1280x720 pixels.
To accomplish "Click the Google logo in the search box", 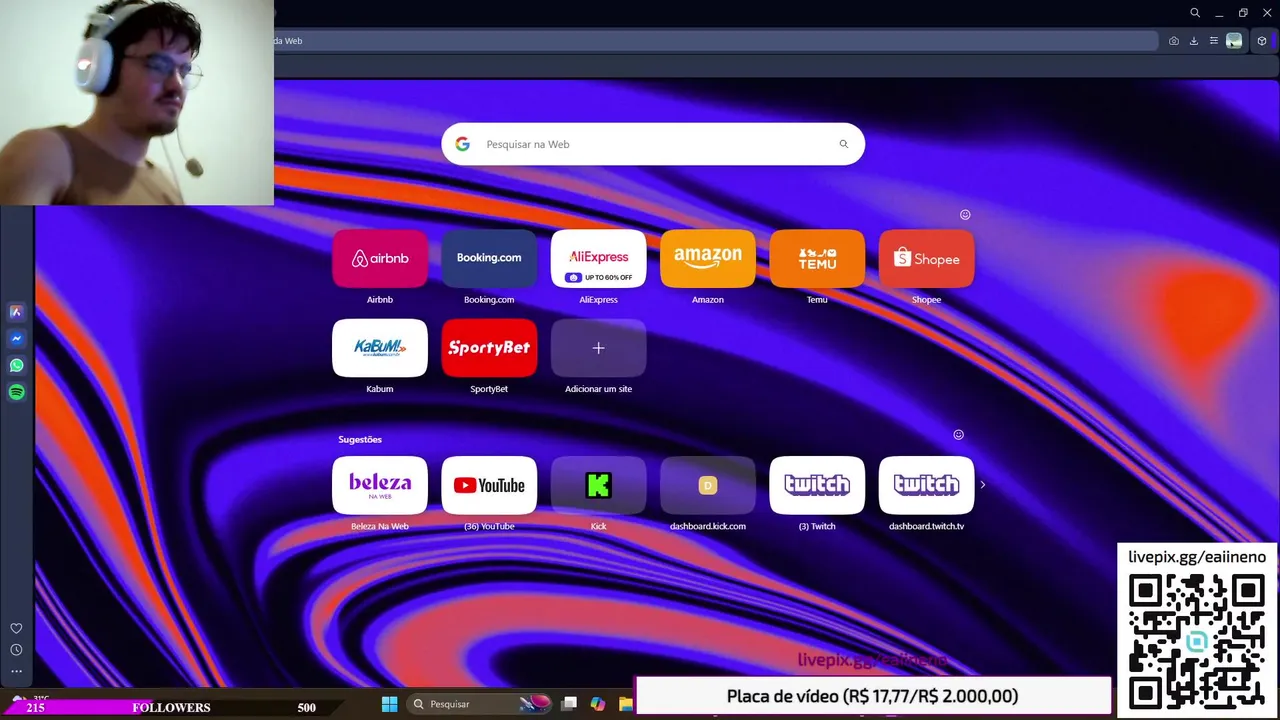I will [x=462, y=144].
